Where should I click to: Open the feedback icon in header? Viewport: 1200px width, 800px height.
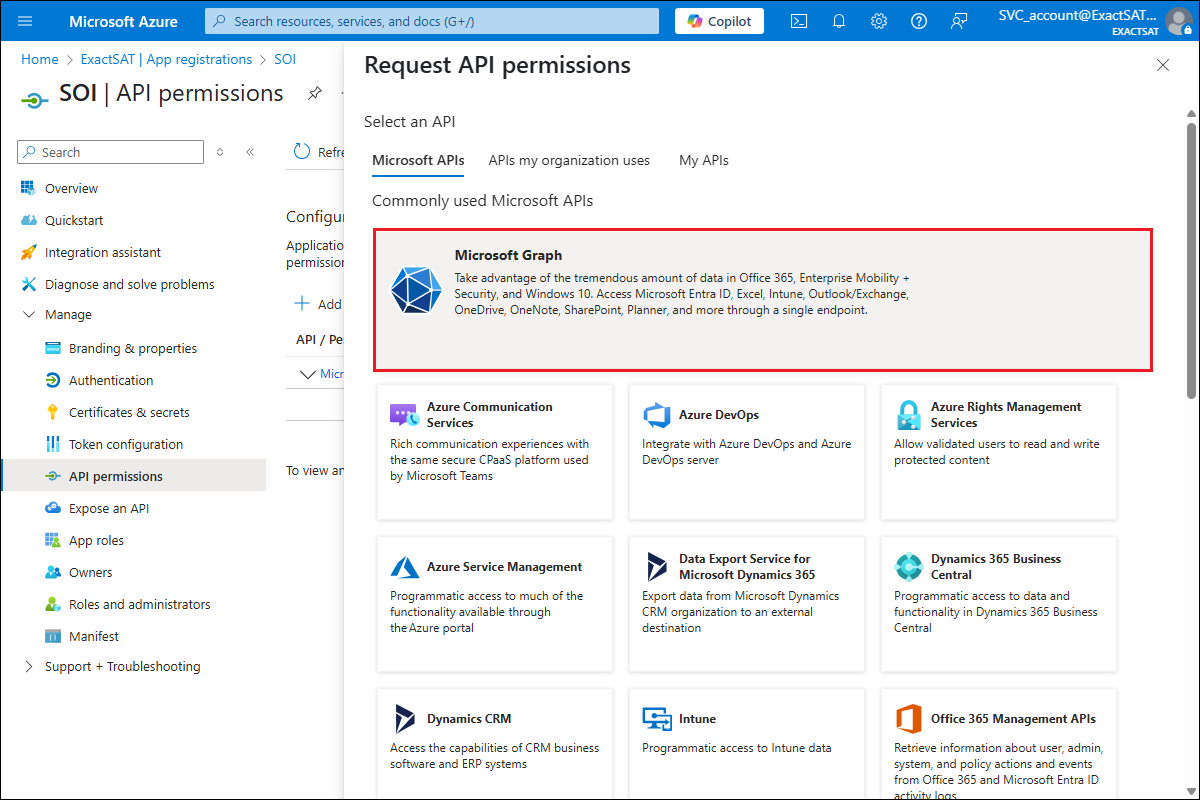(959, 21)
